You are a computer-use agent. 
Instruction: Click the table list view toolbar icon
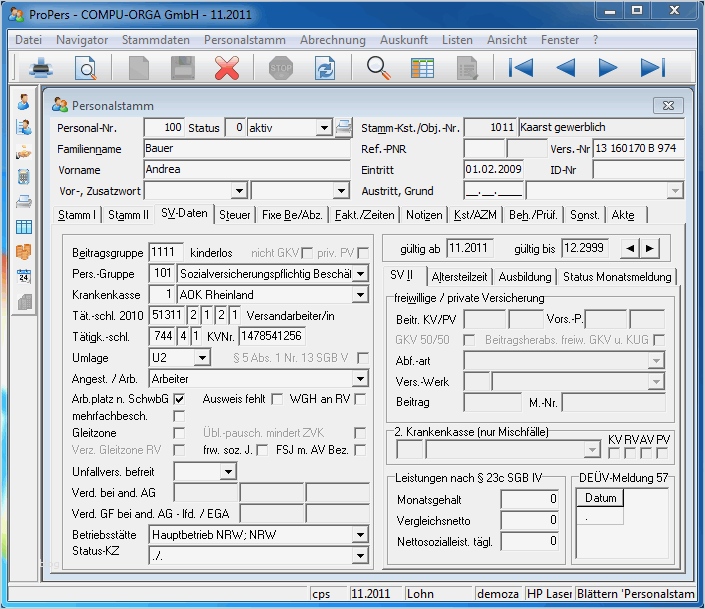pos(423,68)
